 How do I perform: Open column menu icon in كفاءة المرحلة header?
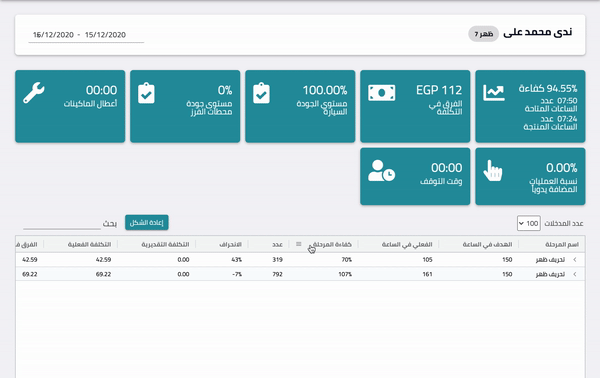[298, 244]
